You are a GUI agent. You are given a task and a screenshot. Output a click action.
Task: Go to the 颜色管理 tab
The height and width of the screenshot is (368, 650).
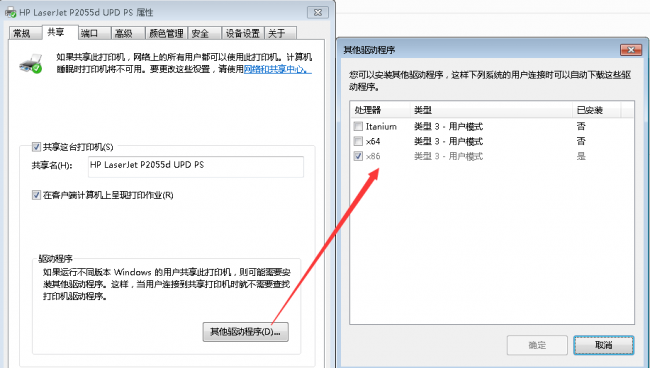(166, 33)
